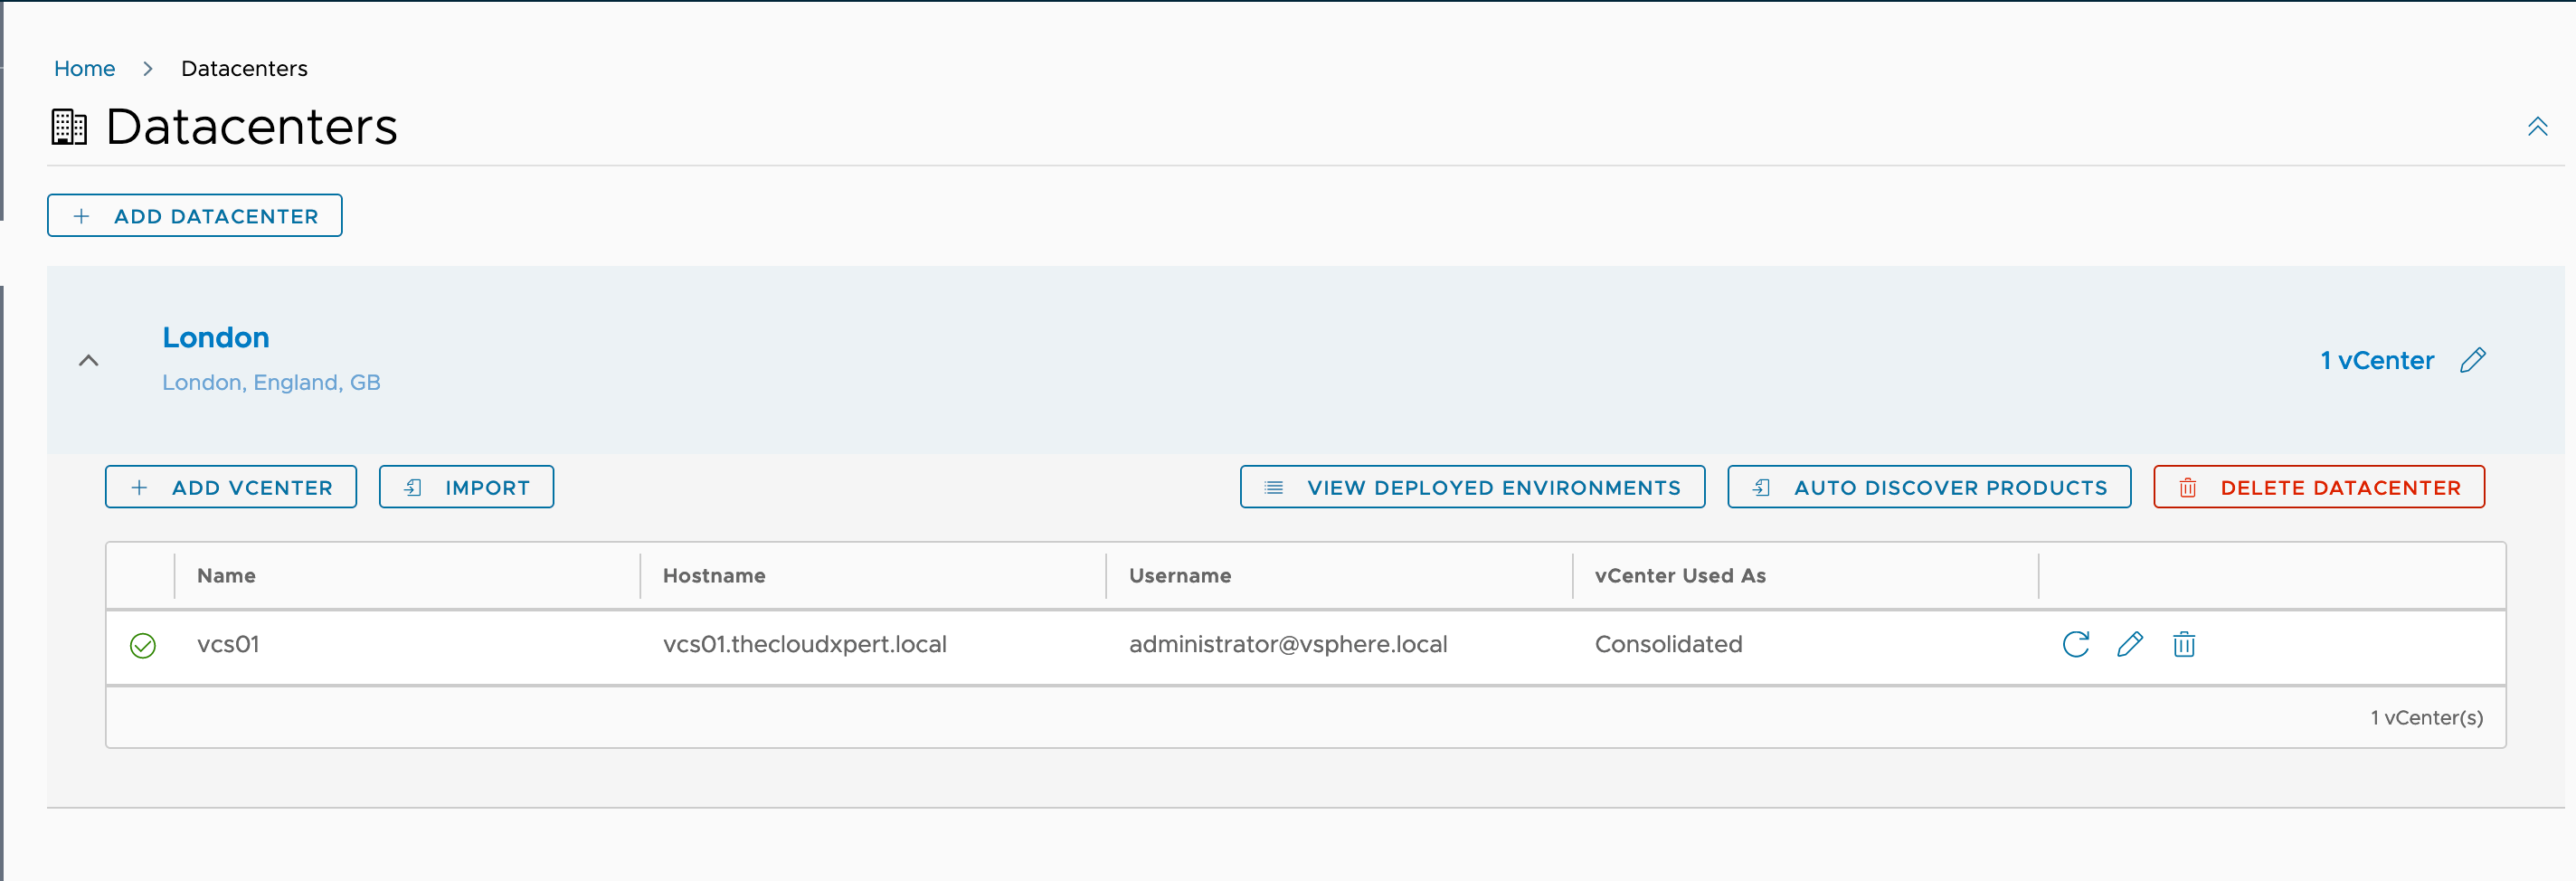2576x881 pixels.
Task: Click the edit pencil icon for vcs01
Action: [x=2129, y=644]
